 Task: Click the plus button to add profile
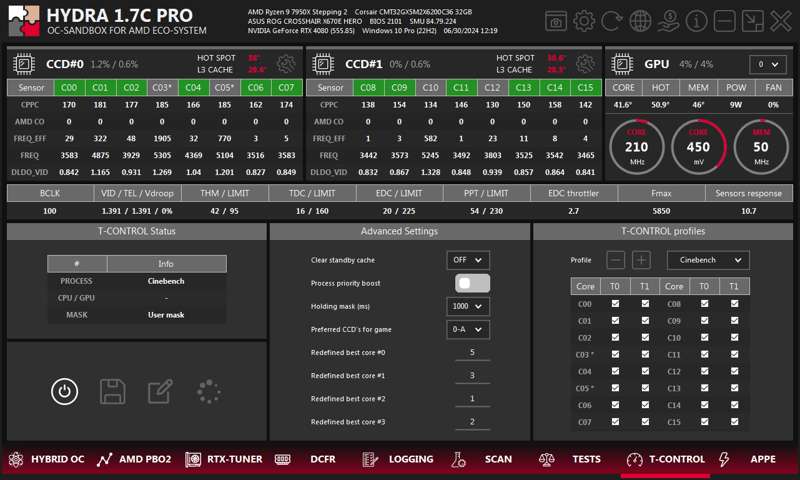click(x=642, y=260)
